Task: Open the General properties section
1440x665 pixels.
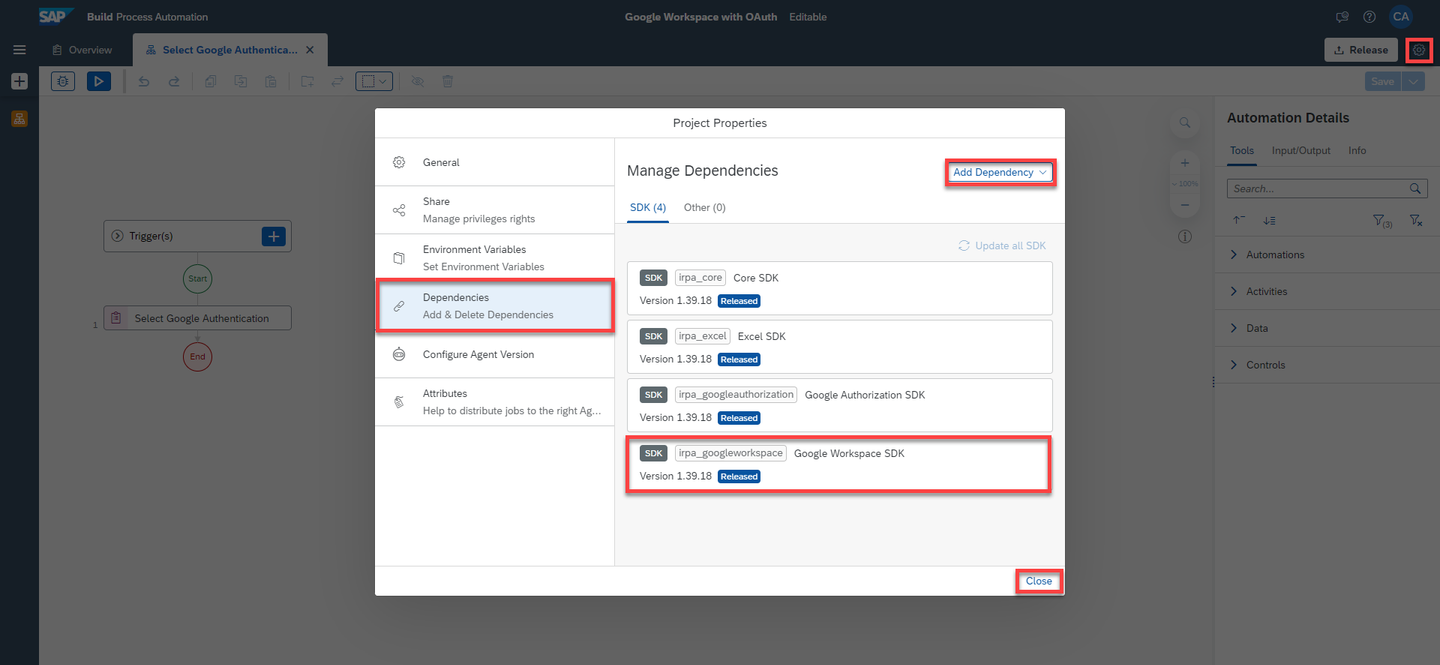Action: [495, 162]
